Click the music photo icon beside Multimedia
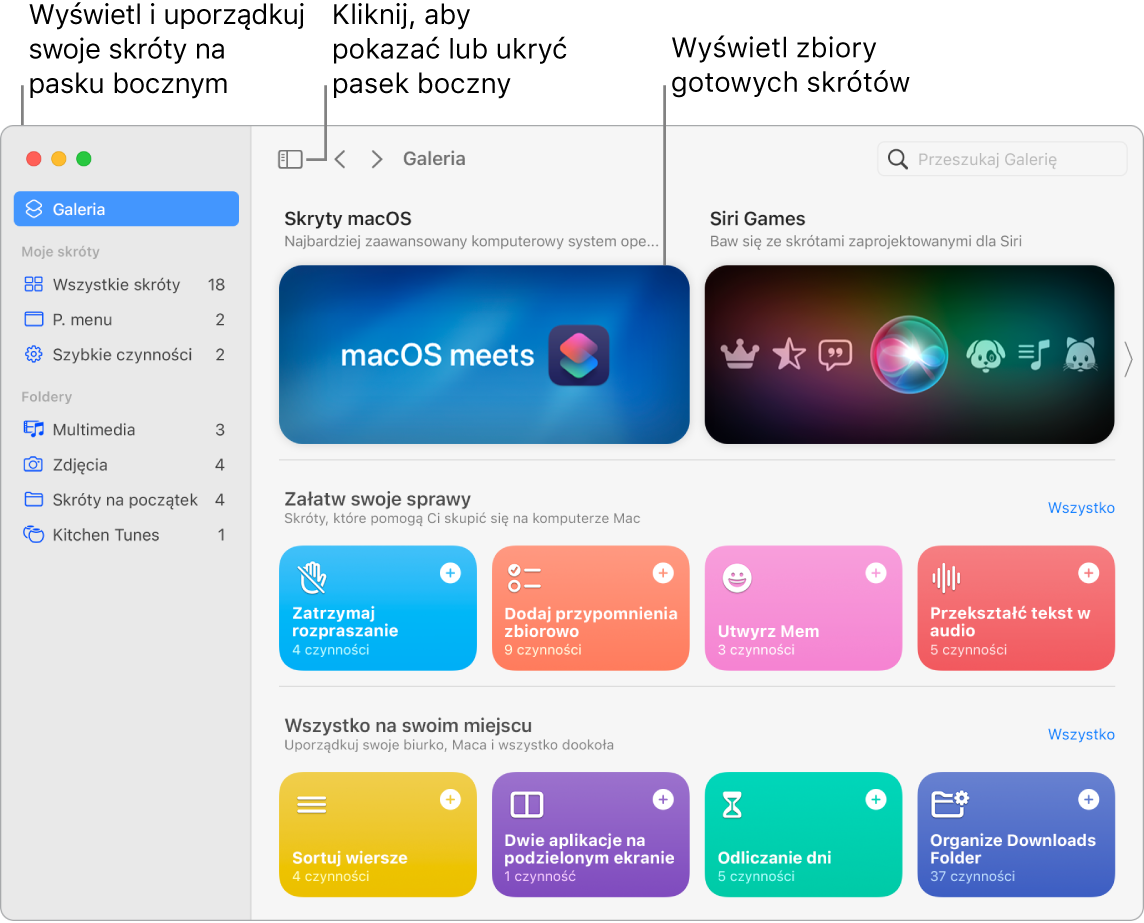This screenshot has height=923, width=1144. (34, 429)
